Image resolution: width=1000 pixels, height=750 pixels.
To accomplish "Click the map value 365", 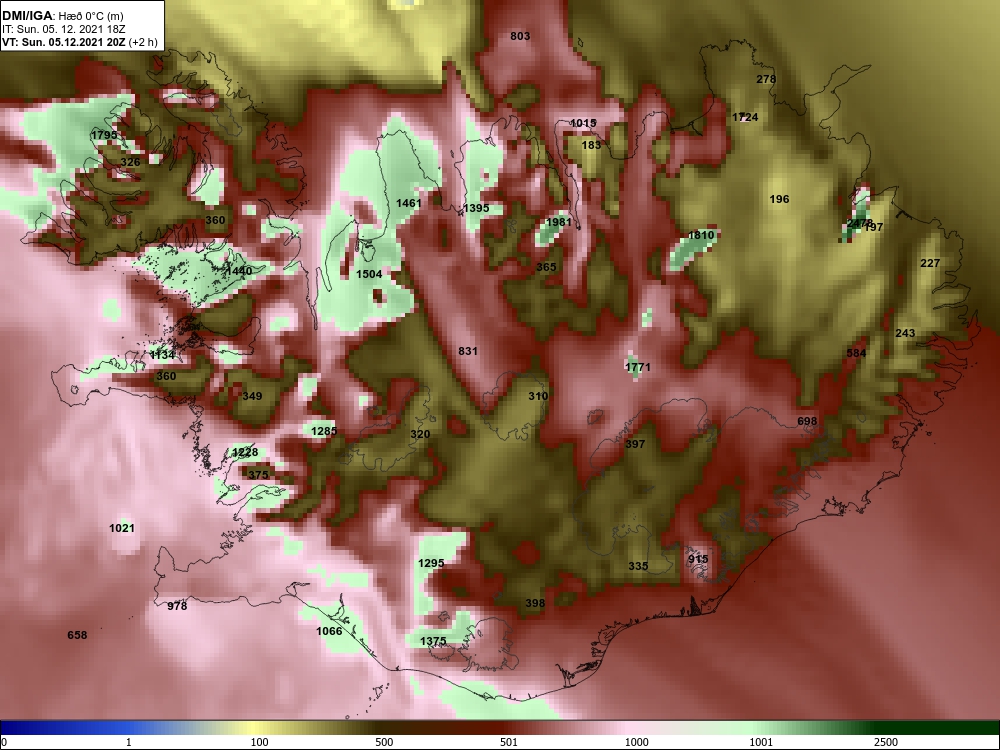I will (546, 267).
